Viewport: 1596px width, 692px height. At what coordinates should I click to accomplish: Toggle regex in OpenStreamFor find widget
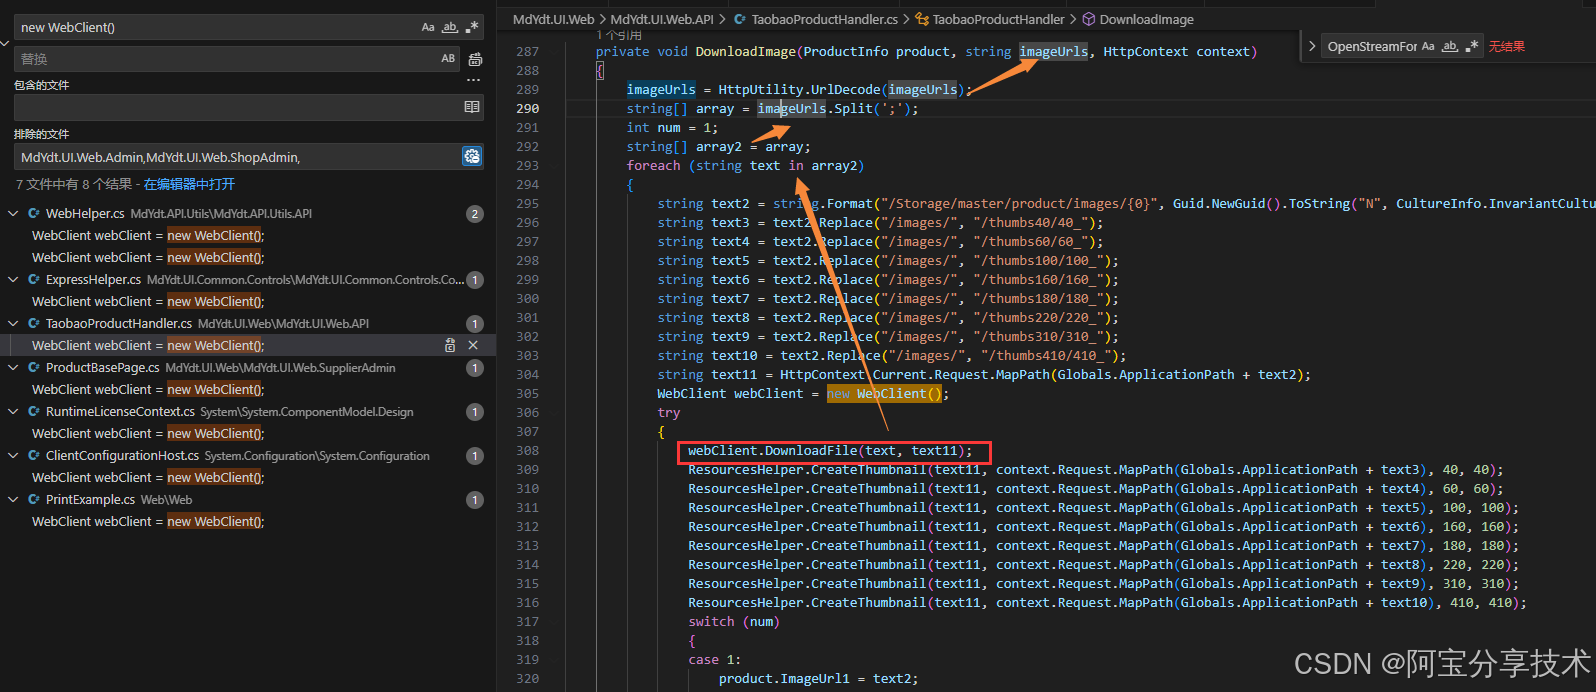pyautogui.click(x=1471, y=46)
